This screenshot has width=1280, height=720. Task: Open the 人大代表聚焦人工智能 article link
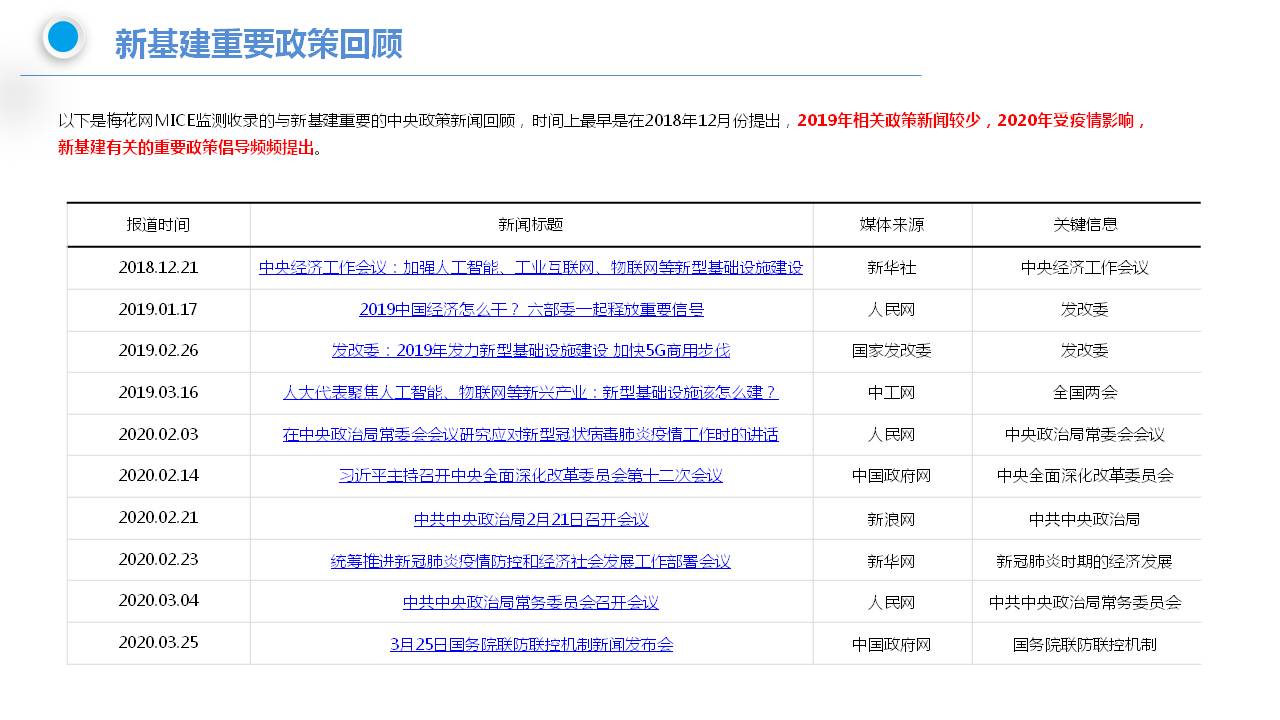pyautogui.click(x=530, y=393)
